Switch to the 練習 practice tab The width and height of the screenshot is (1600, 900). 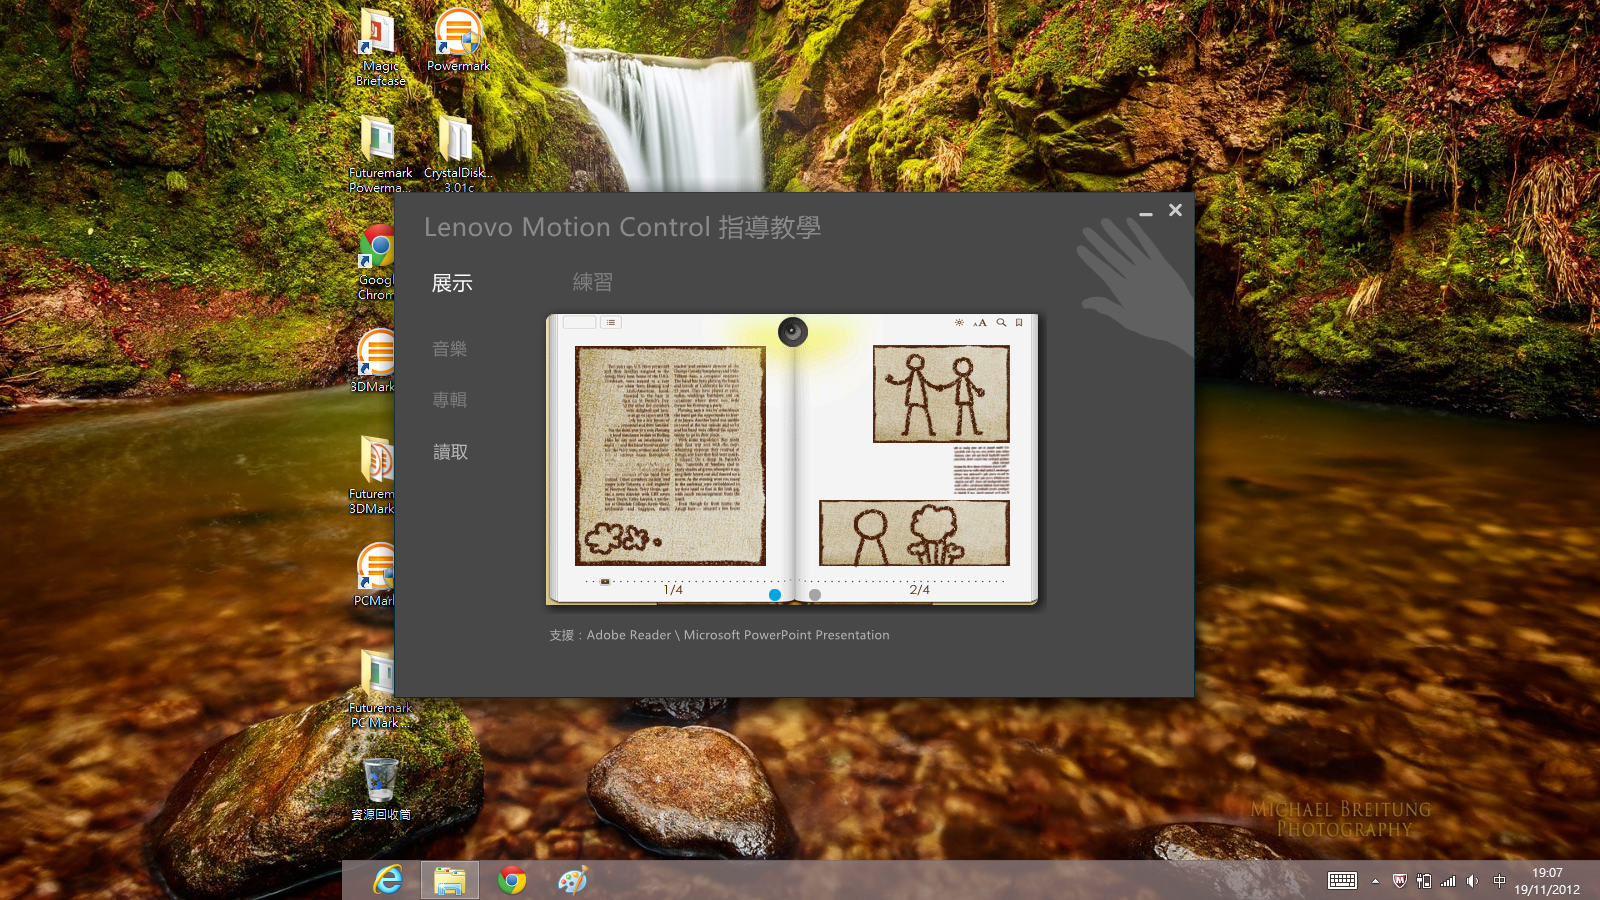593,282
